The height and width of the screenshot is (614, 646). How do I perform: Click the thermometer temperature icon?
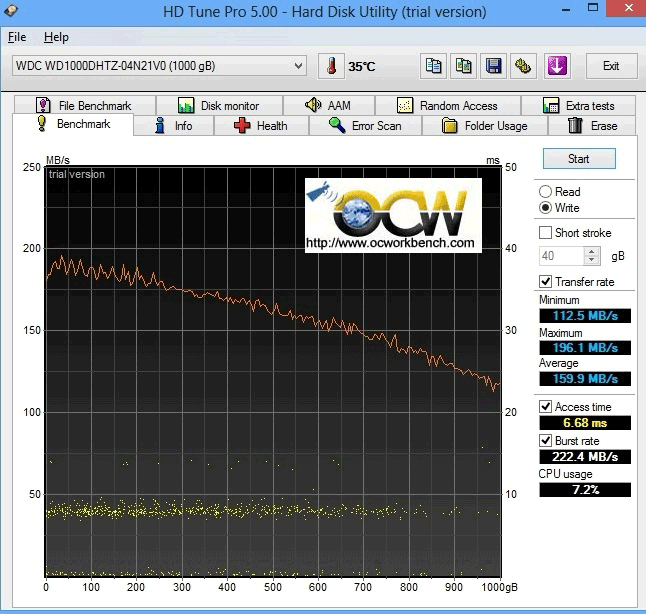pyautogui.click(x=331, y=66)
